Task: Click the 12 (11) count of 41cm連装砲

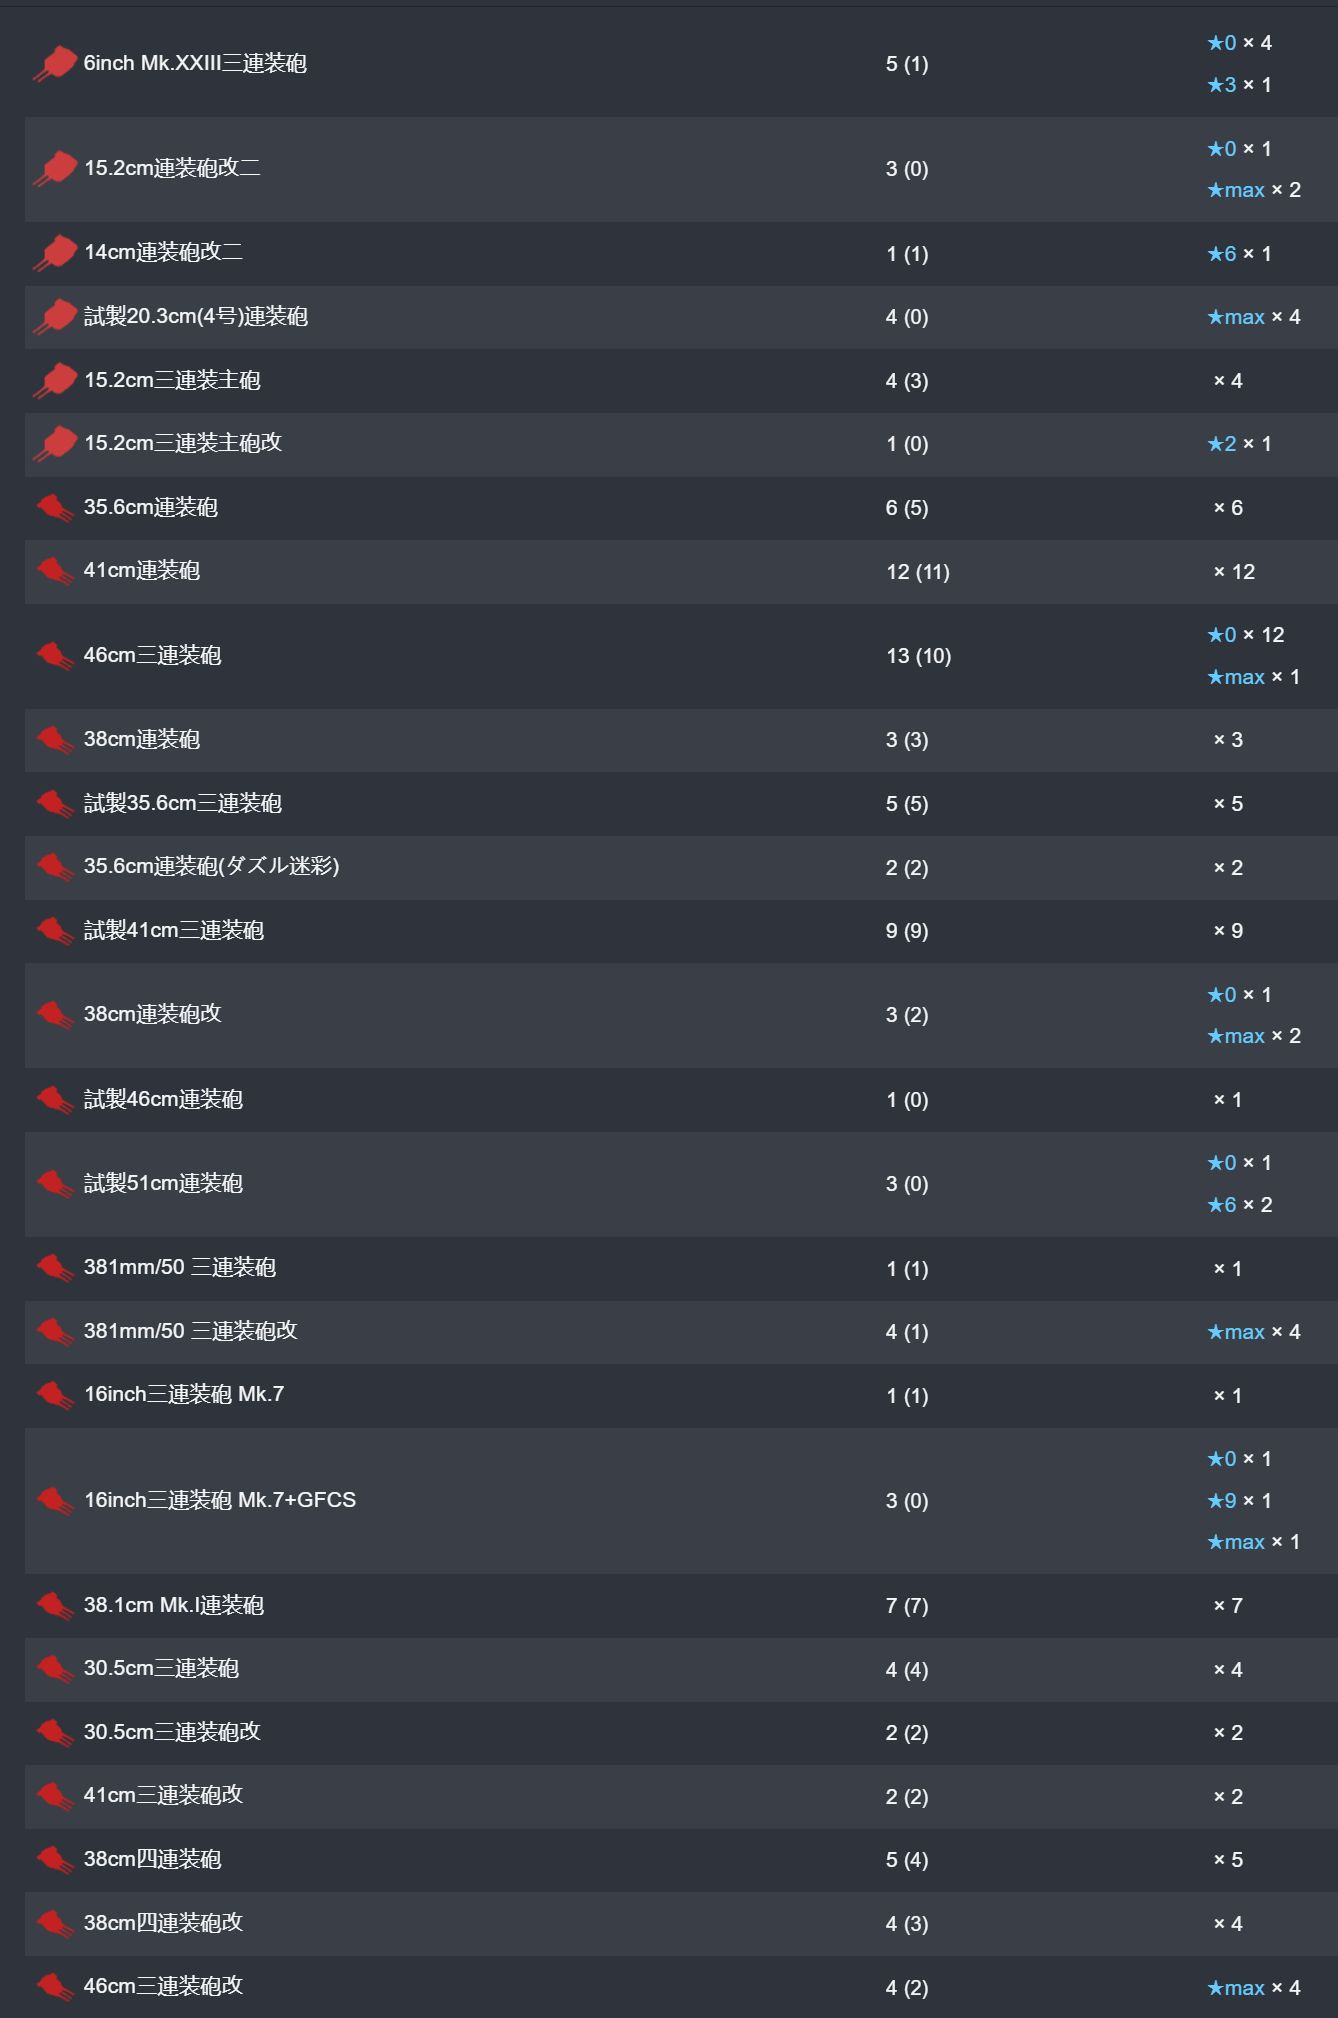Action: coord(918,572)
